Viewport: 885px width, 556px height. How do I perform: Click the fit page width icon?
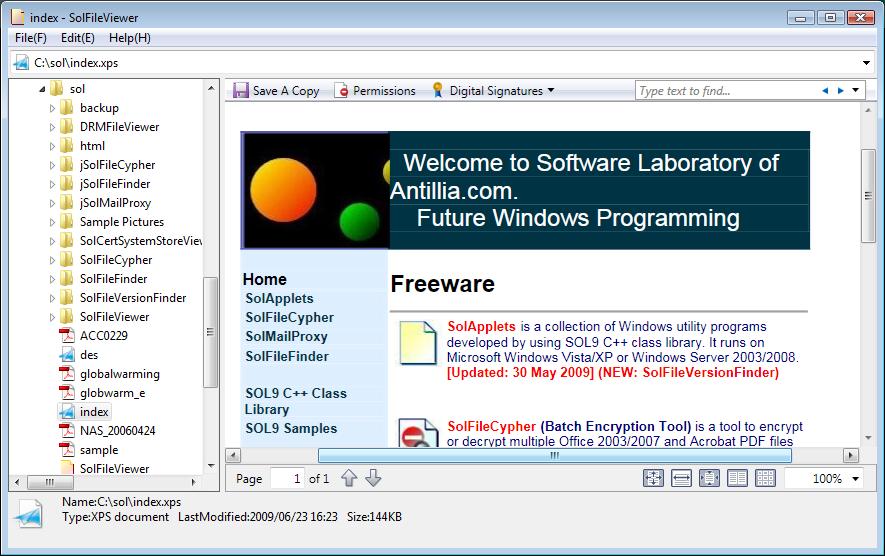[x=681, y=478]
